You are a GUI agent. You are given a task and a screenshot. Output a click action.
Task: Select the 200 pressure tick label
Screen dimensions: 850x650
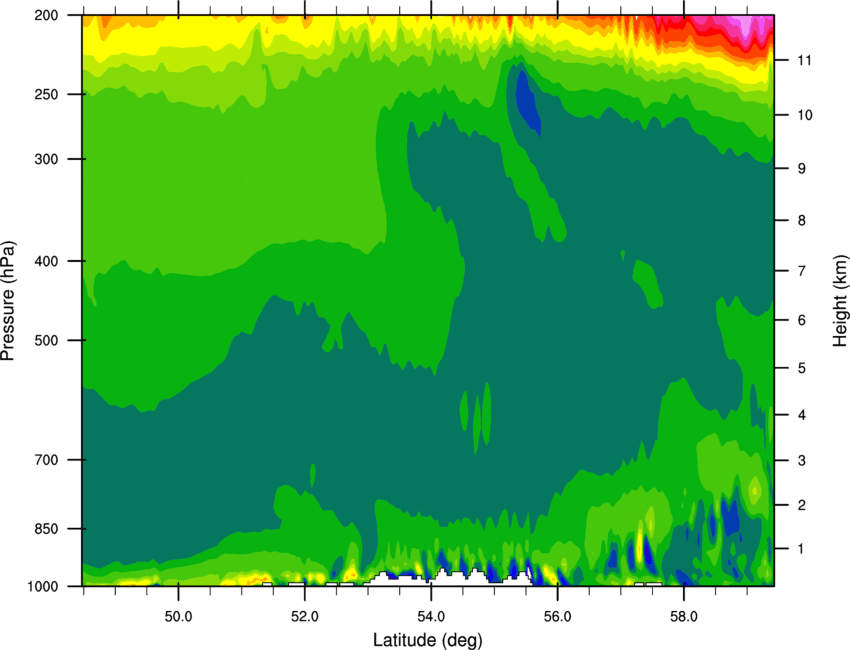(46, 15)
